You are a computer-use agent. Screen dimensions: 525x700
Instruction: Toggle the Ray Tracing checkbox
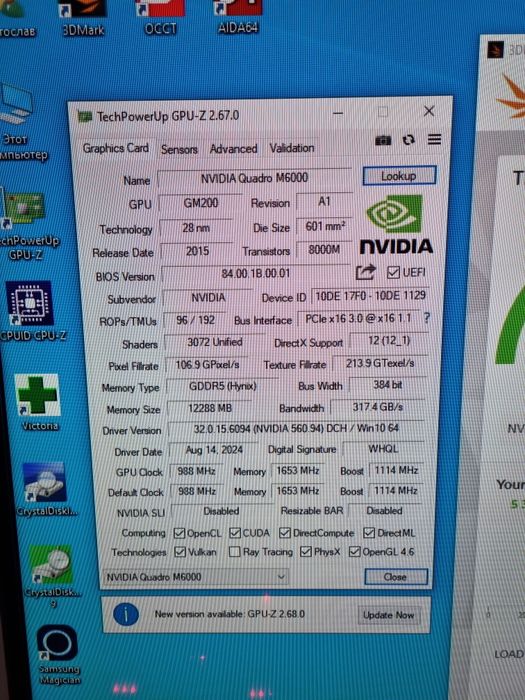[234, 552]
